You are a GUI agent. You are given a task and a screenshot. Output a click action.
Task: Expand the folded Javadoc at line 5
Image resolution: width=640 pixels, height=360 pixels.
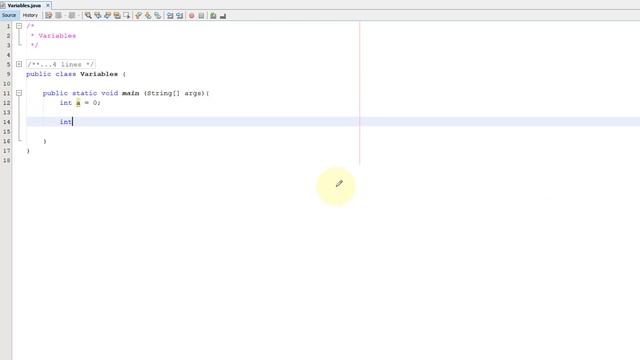click(x=19, y=64)
